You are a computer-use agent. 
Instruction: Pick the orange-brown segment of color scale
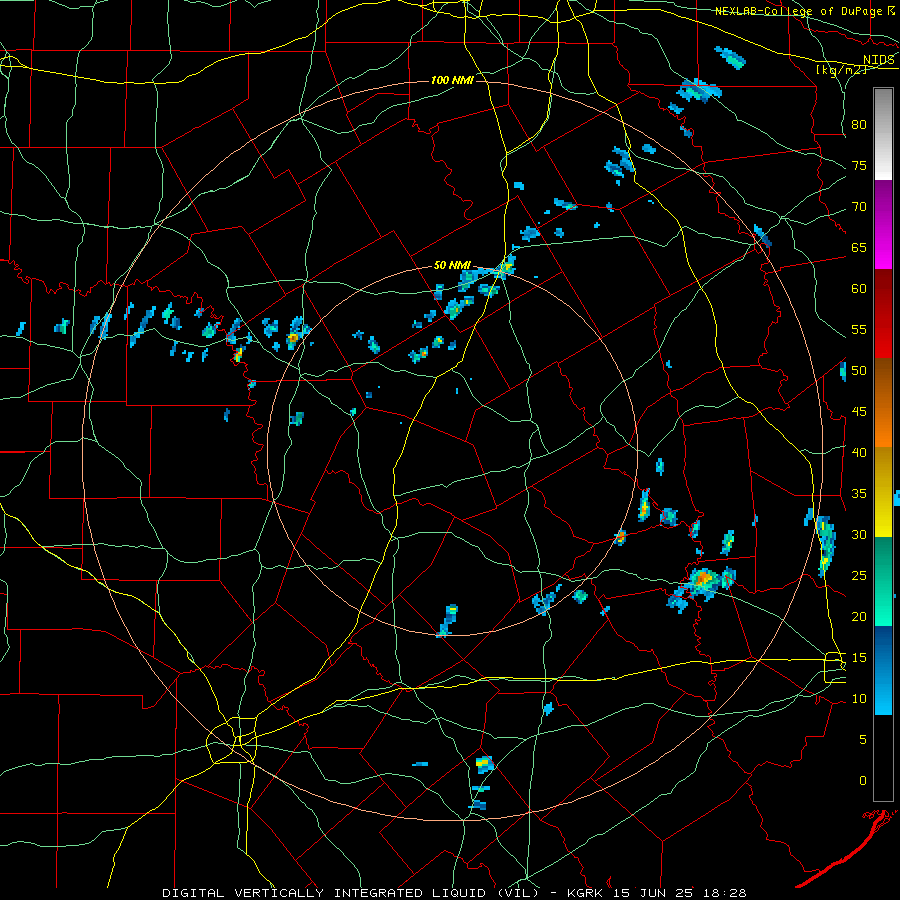883,403
